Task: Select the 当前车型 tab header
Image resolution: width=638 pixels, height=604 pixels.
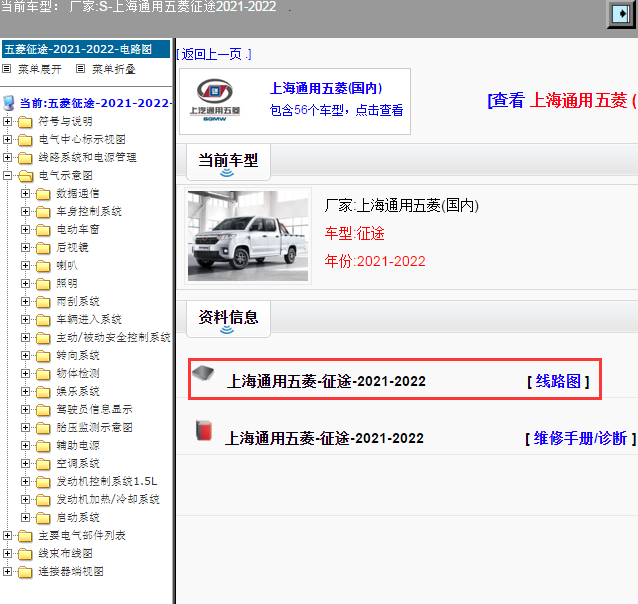Action: pyautogui.click(x=228, y=162)
